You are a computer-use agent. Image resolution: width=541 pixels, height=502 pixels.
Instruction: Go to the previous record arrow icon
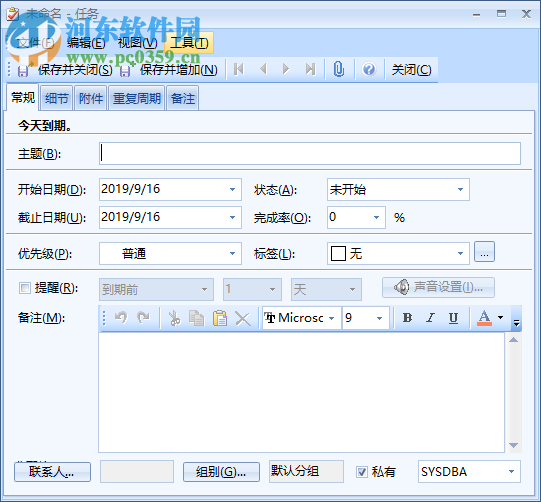click(264, 69)
